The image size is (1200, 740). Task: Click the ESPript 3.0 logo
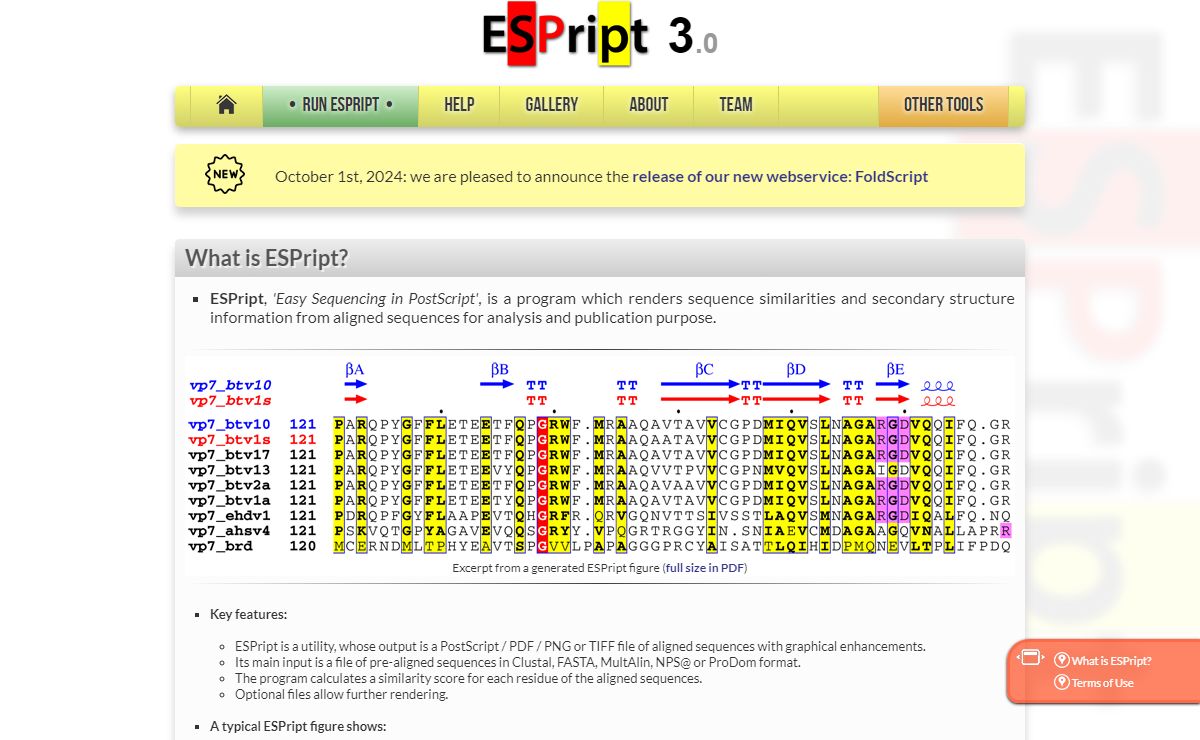(x=600, y=36)
